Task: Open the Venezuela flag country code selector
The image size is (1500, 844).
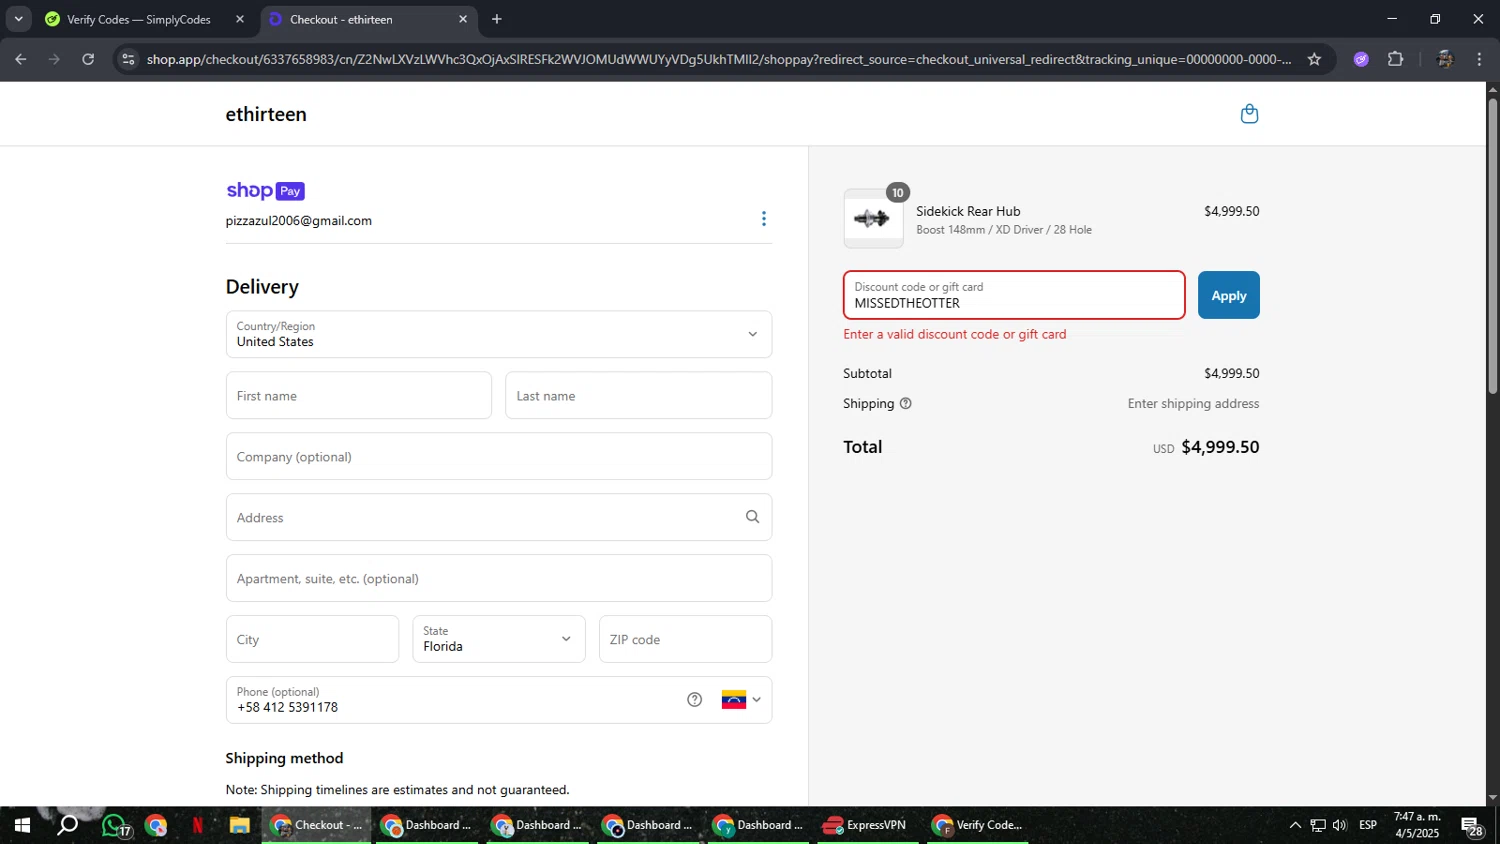Action: [741, 700]
